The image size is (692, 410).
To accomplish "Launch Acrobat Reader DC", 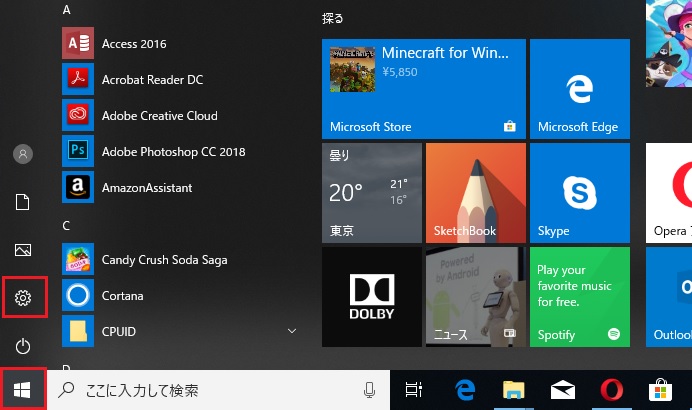I will pos(181,79).
